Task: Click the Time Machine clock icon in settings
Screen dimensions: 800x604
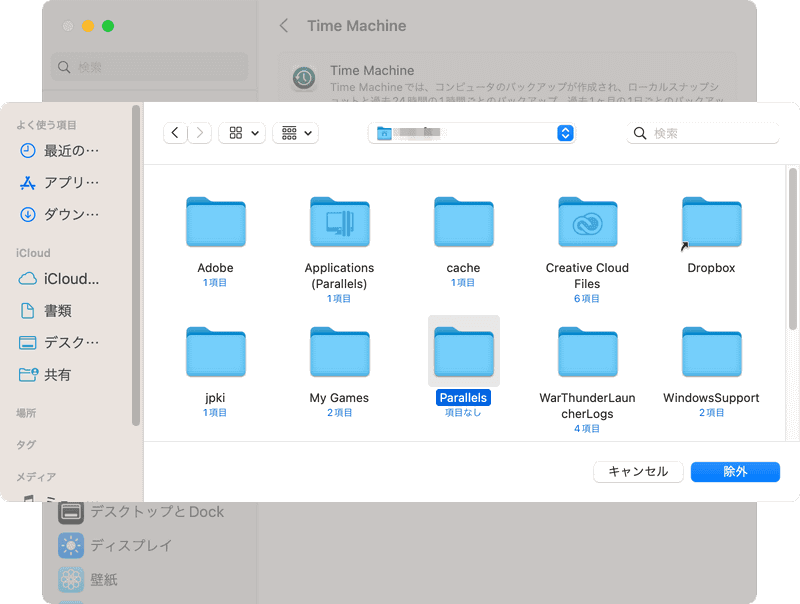Action: pos(304,78)
